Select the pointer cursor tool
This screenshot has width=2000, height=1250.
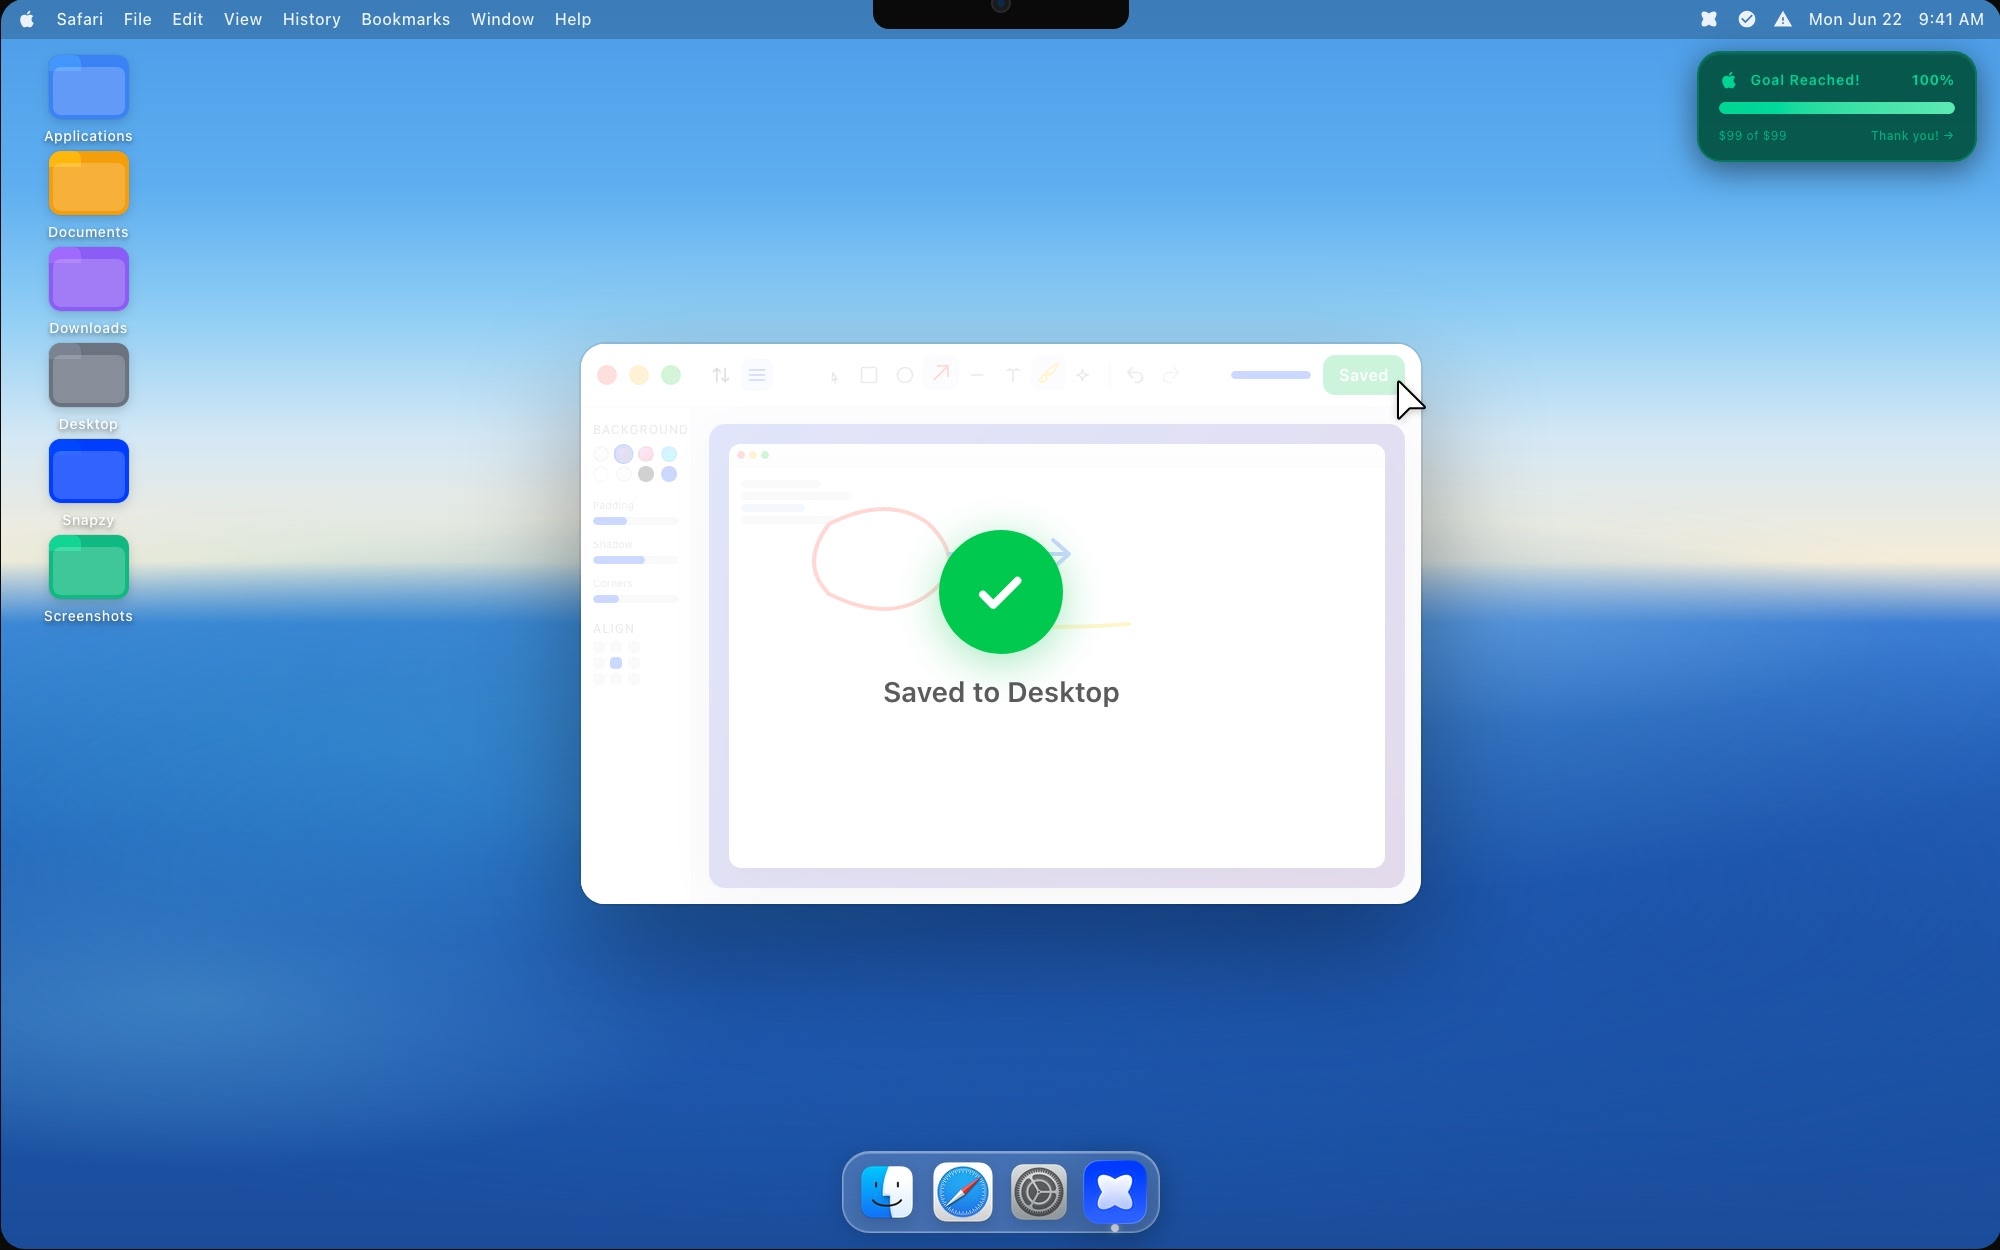pos(834,376)
